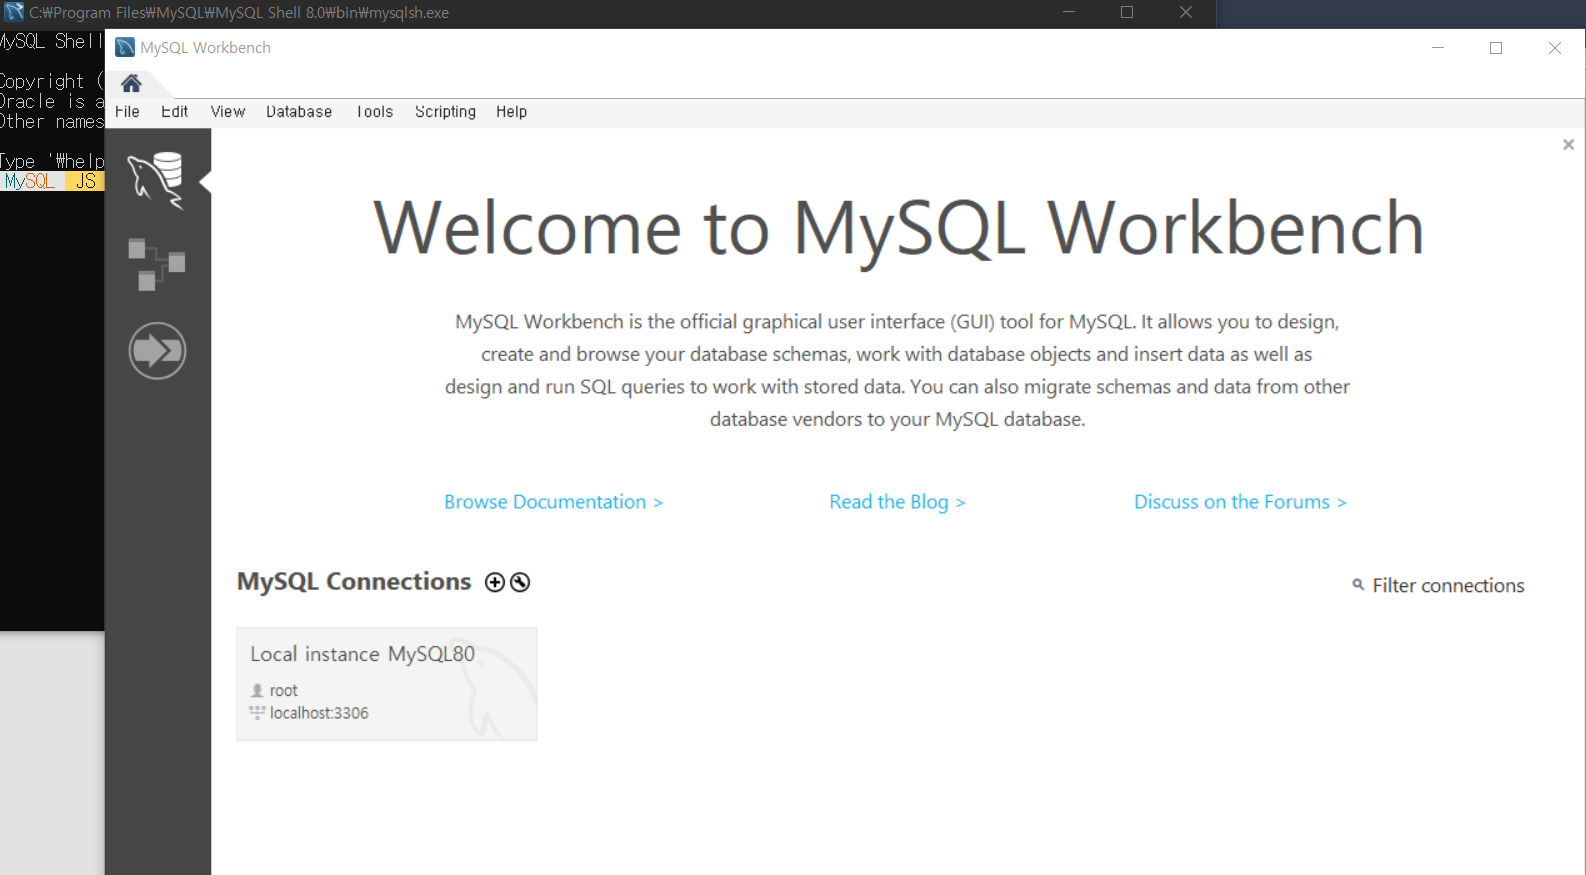Click the 'MySQL Connections' heading
The height and width of the screenshot is (875, 1586).
(x=354, y=581)
